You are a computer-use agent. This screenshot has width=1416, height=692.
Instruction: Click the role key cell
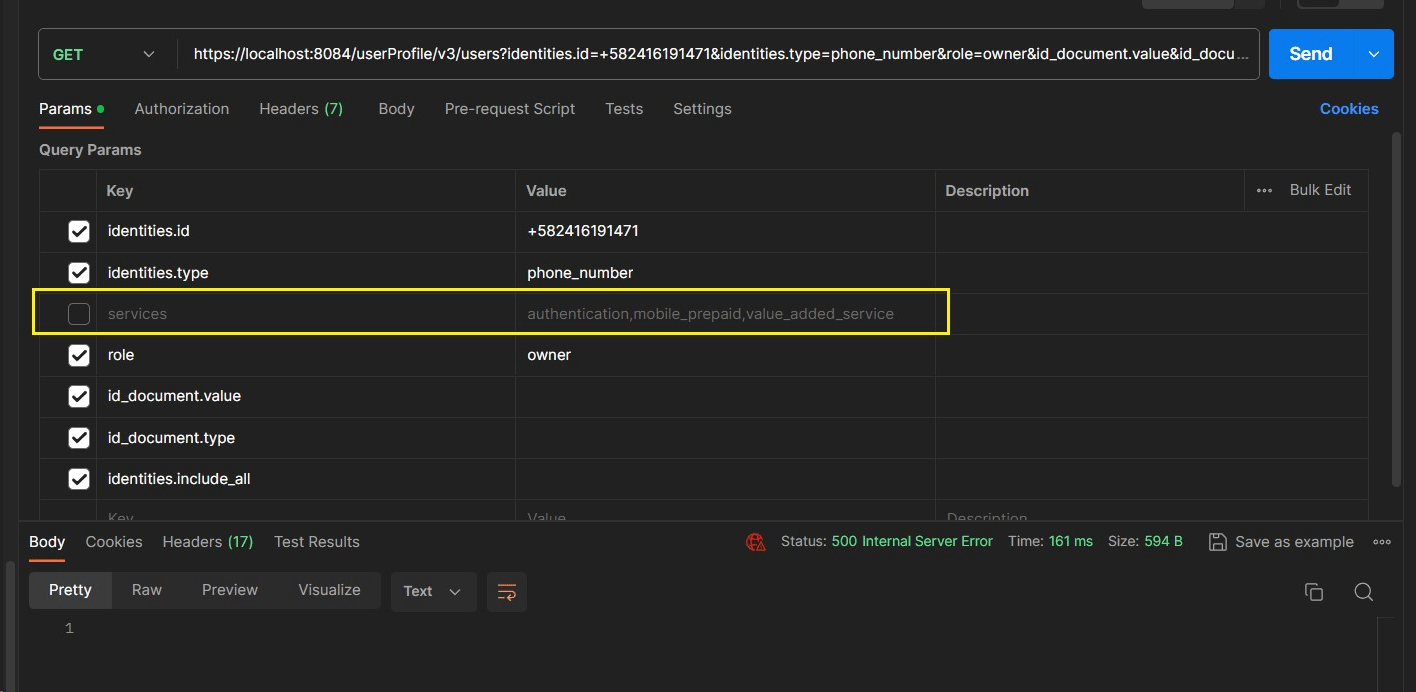[305, 355]
